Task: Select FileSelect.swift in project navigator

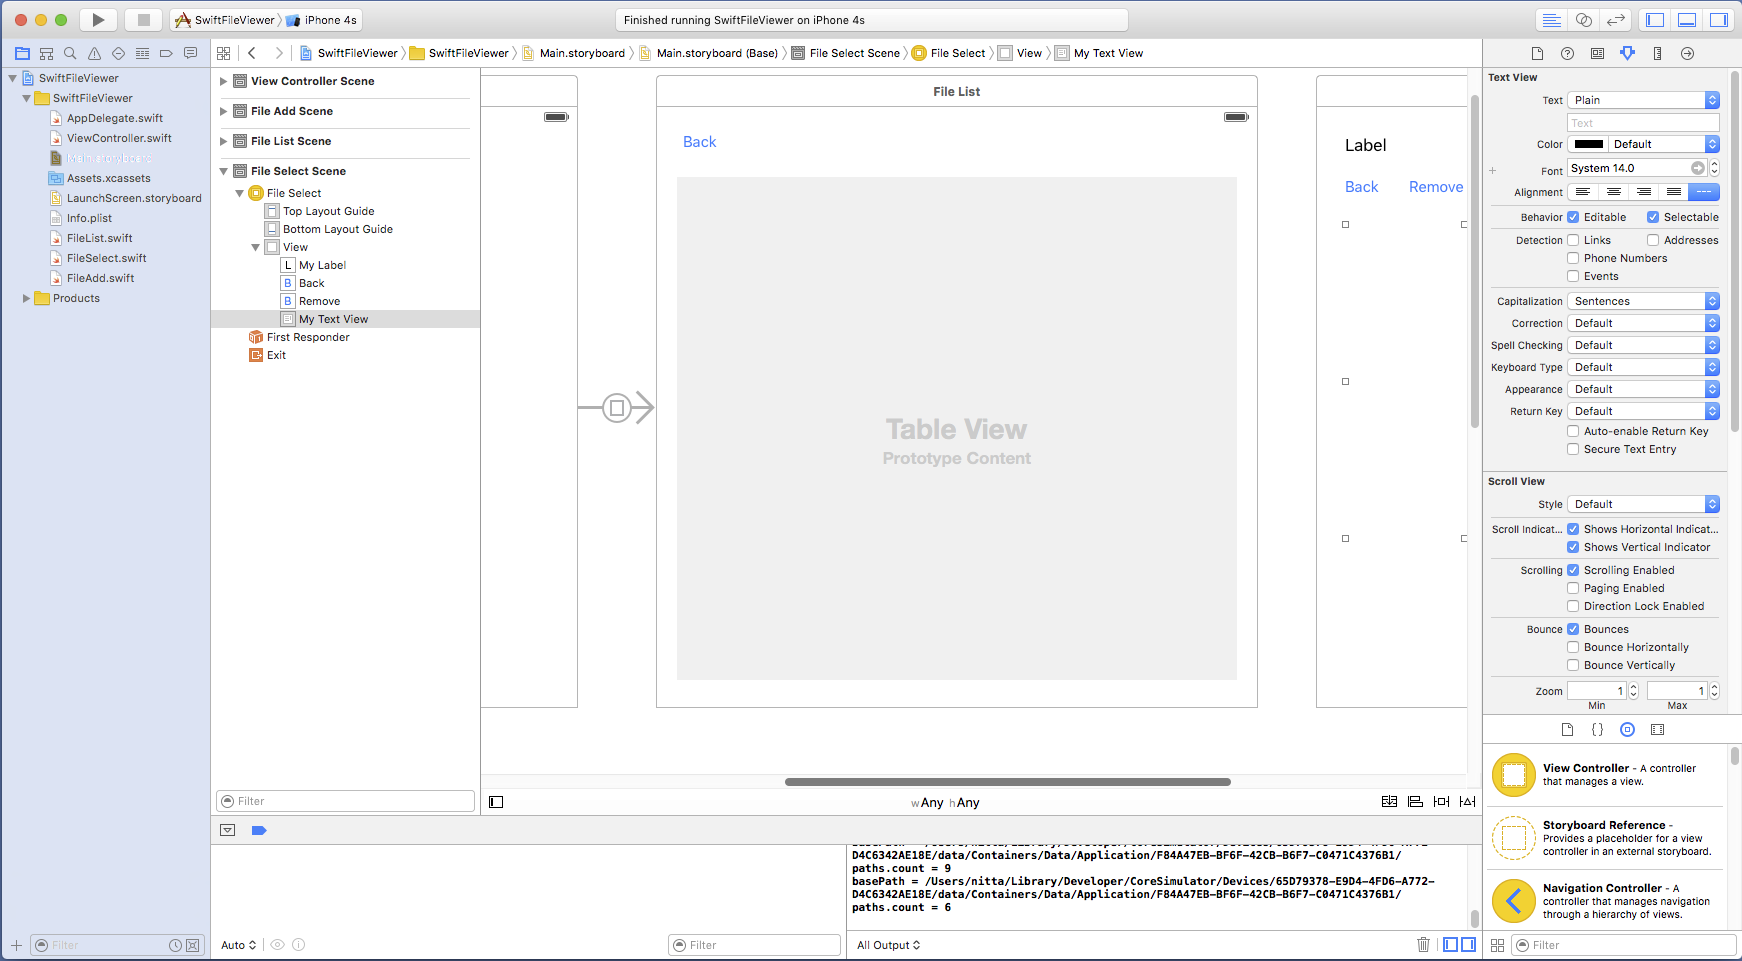Action: [x=106, y=258]
